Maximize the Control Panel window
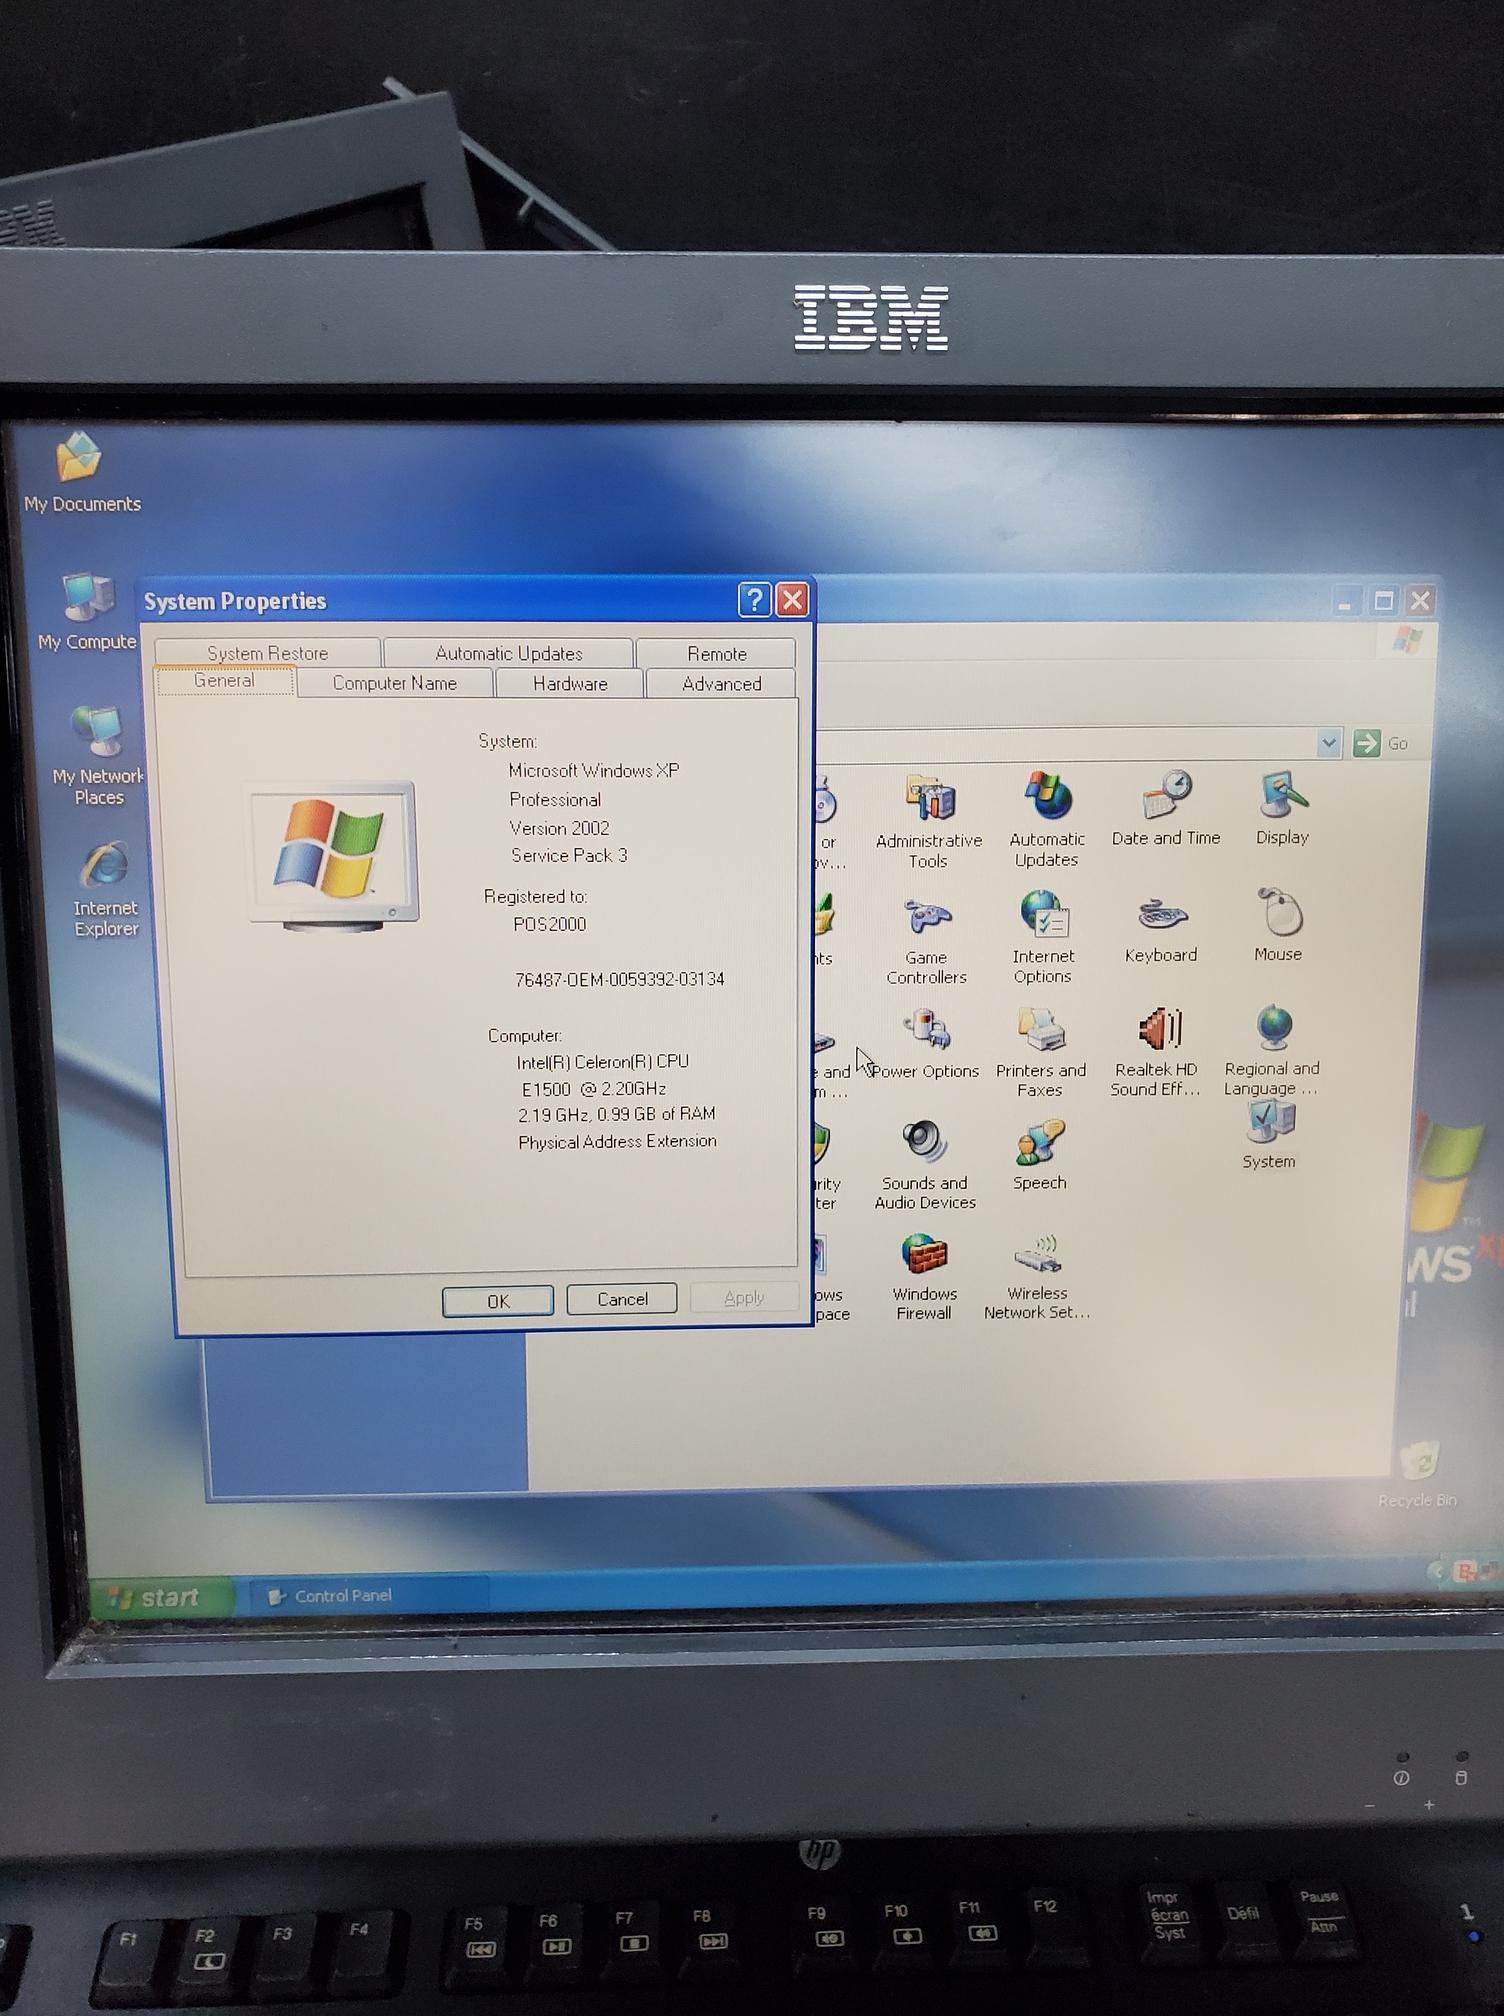The height and width of the screenshot is (2016, 1504). pyautogui.click(x=1384, y=601)
